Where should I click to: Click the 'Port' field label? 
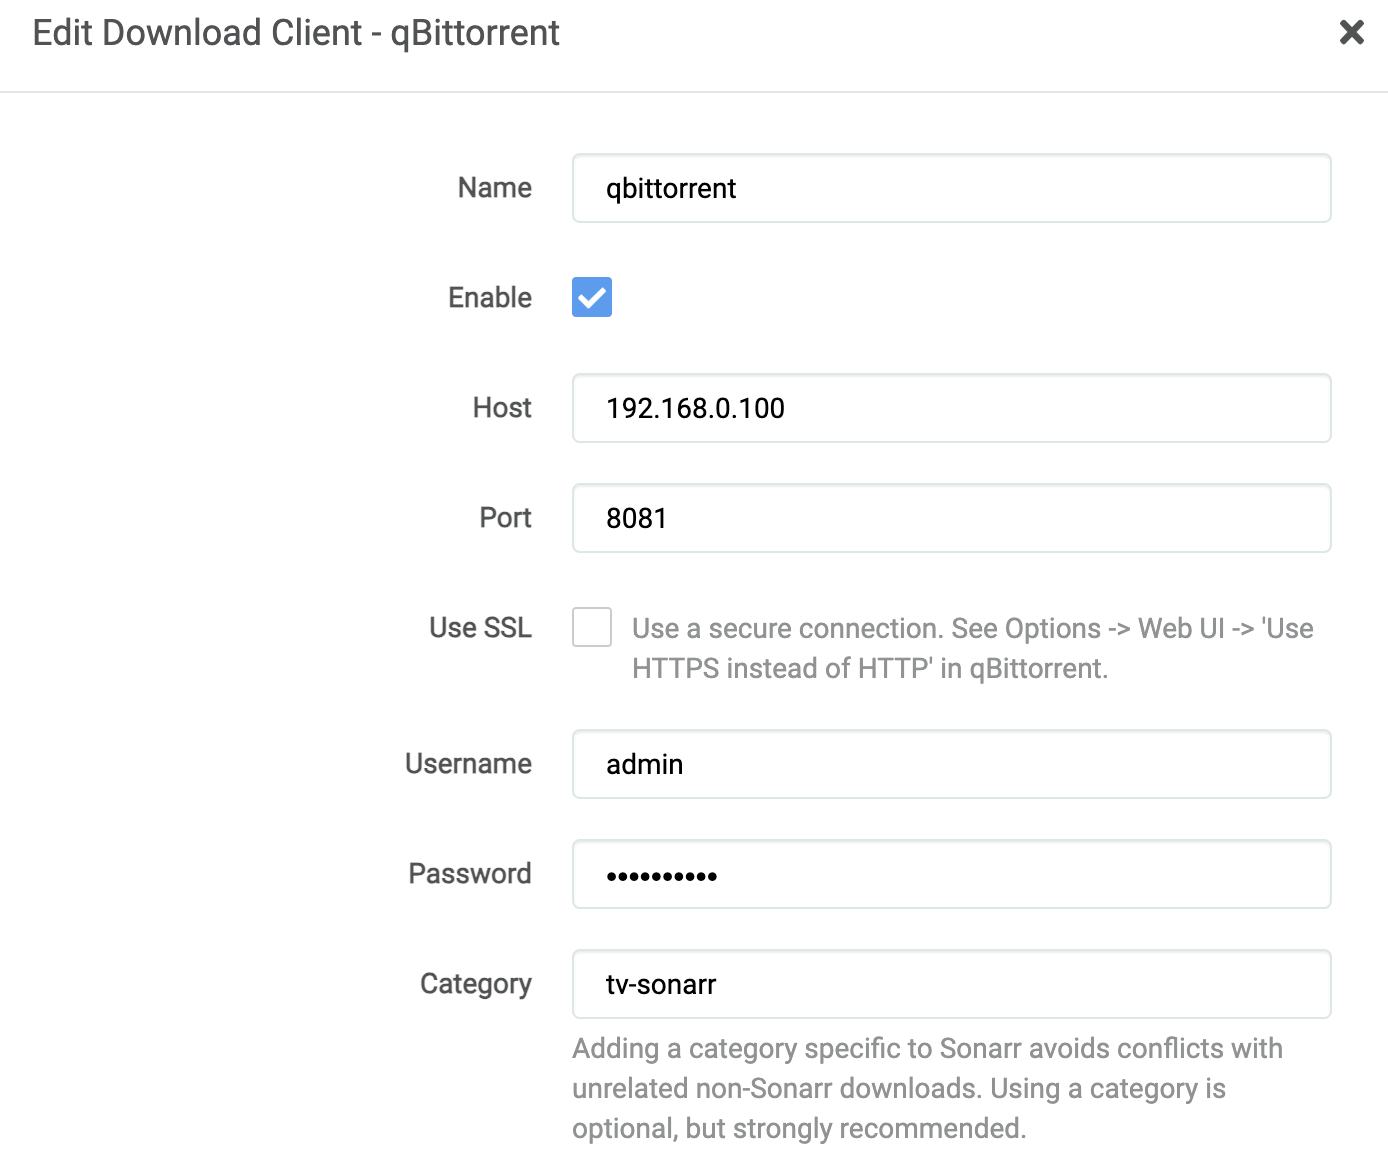point(506,518)
